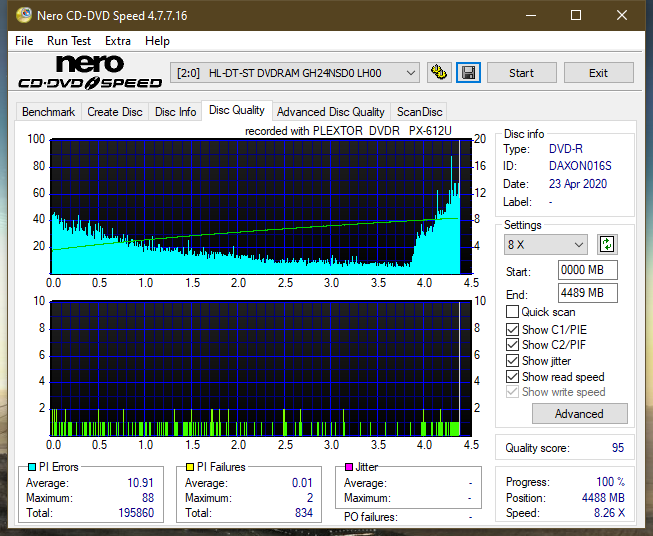The image size is (653, 536).
Task: Click the Nero app icon in title bar
Action: click(24, 15)
